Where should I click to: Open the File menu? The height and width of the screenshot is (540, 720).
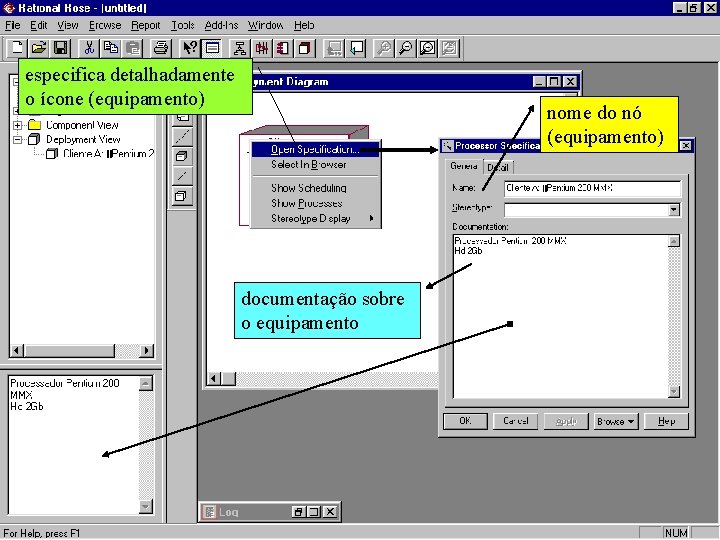click(12, 25)
